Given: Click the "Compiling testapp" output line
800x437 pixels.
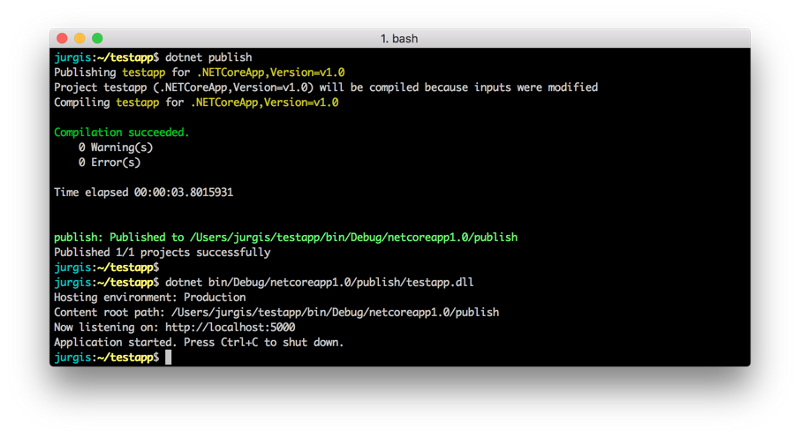Looking at the screenshot, I should 195,102.
